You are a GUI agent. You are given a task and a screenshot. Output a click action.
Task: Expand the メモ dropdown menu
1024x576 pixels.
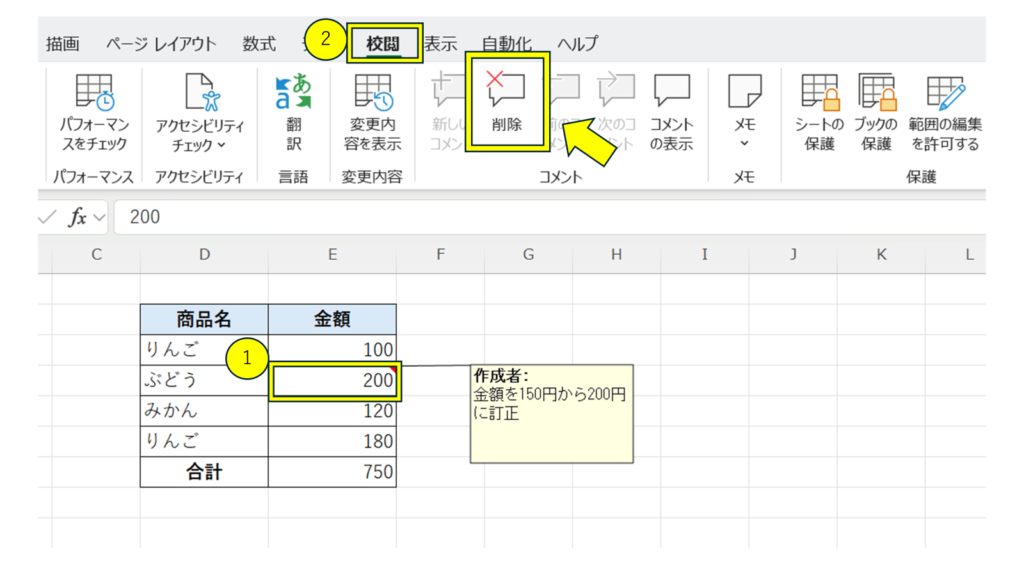[744, 144]
